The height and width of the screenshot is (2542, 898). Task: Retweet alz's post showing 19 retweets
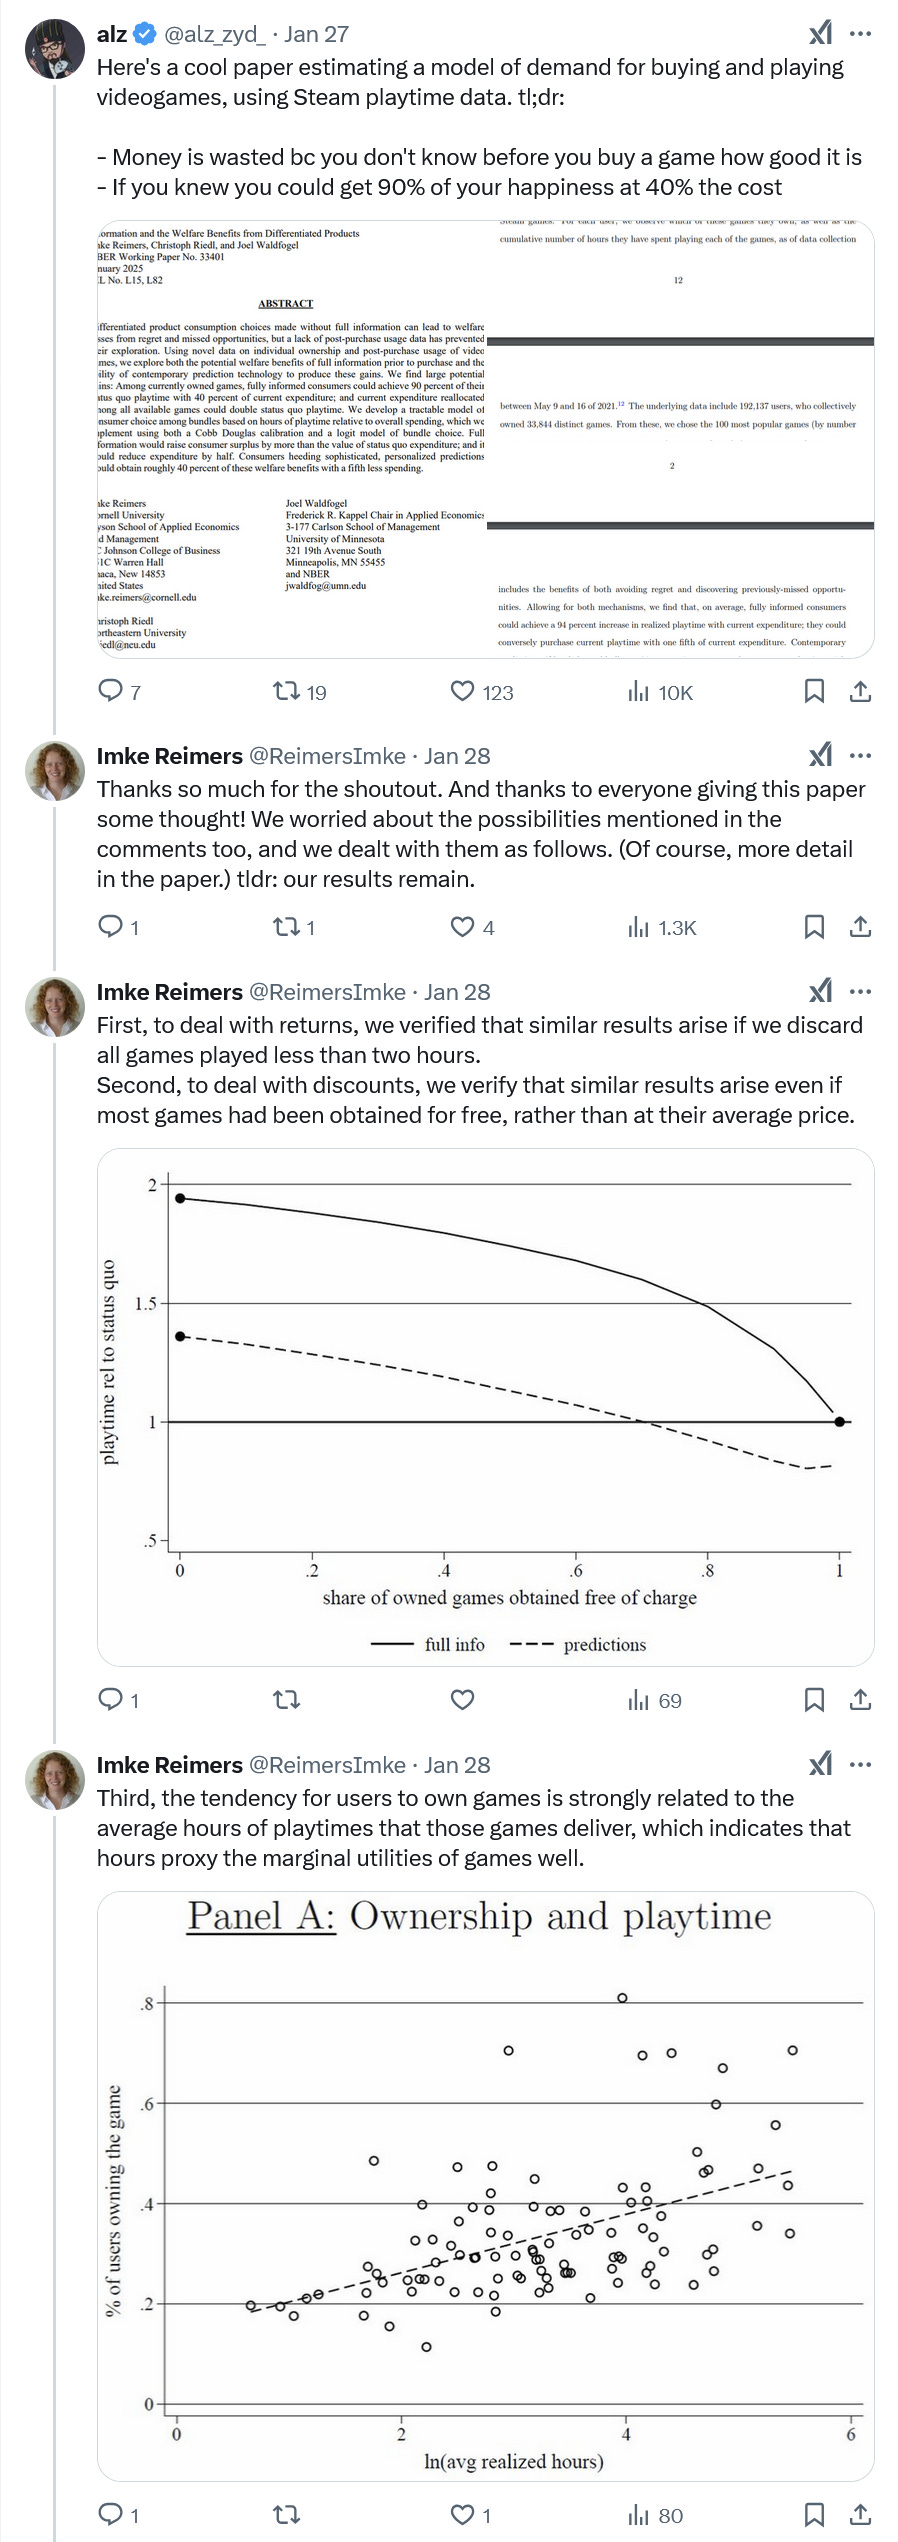pos(300,691)
